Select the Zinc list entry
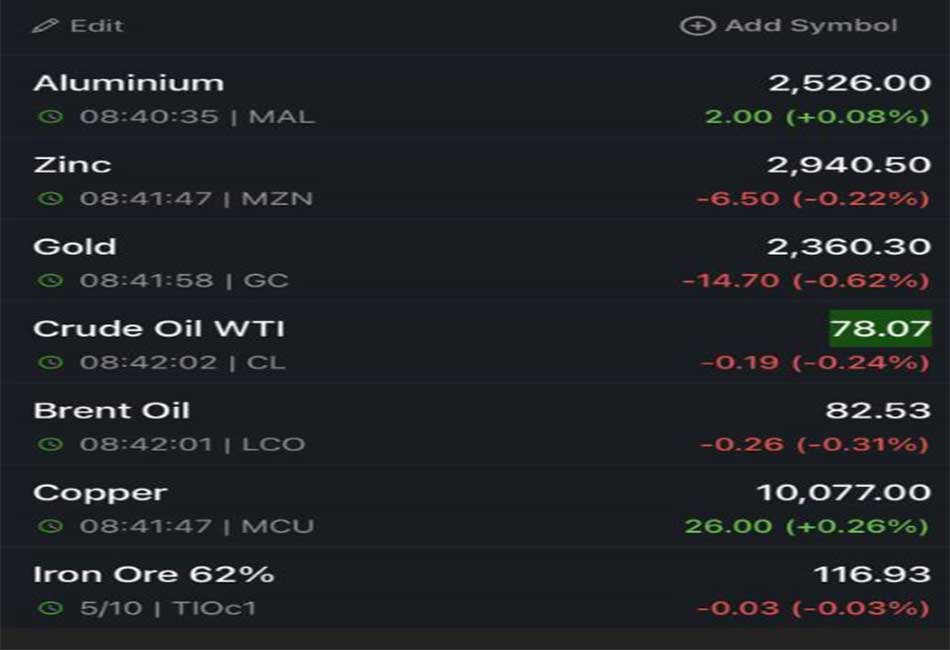Screen dimensions: 950x650 pyautogui.click(x=475, y=180)
